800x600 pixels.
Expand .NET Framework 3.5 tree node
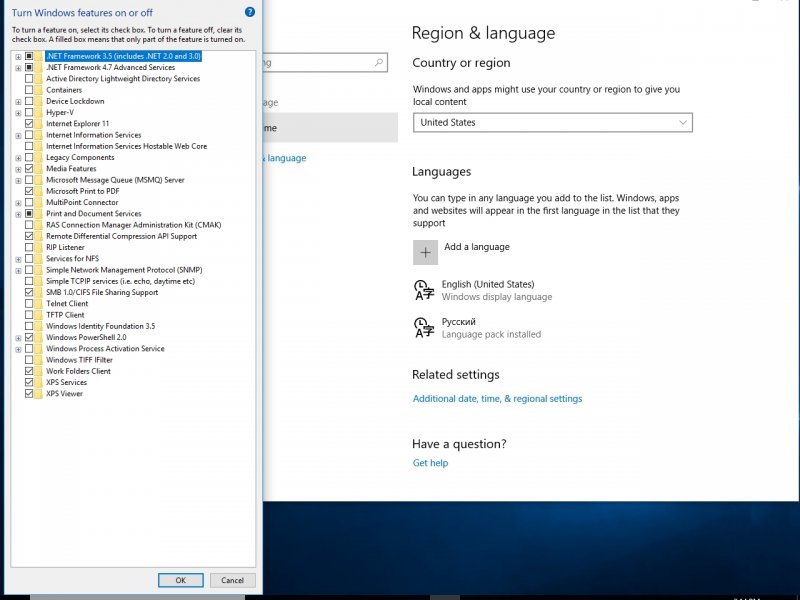click(18, 57)
